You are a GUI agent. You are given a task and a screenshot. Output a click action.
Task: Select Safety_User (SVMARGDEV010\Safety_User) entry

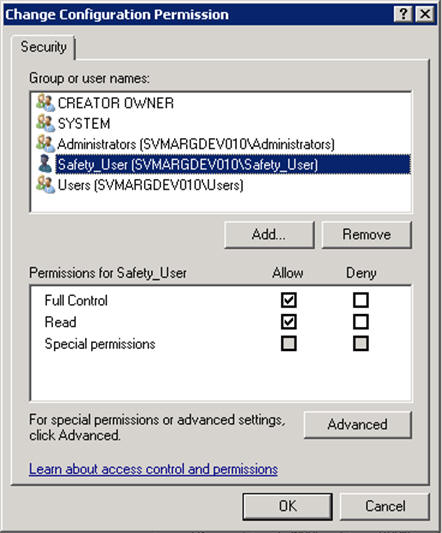coord(233,165)
